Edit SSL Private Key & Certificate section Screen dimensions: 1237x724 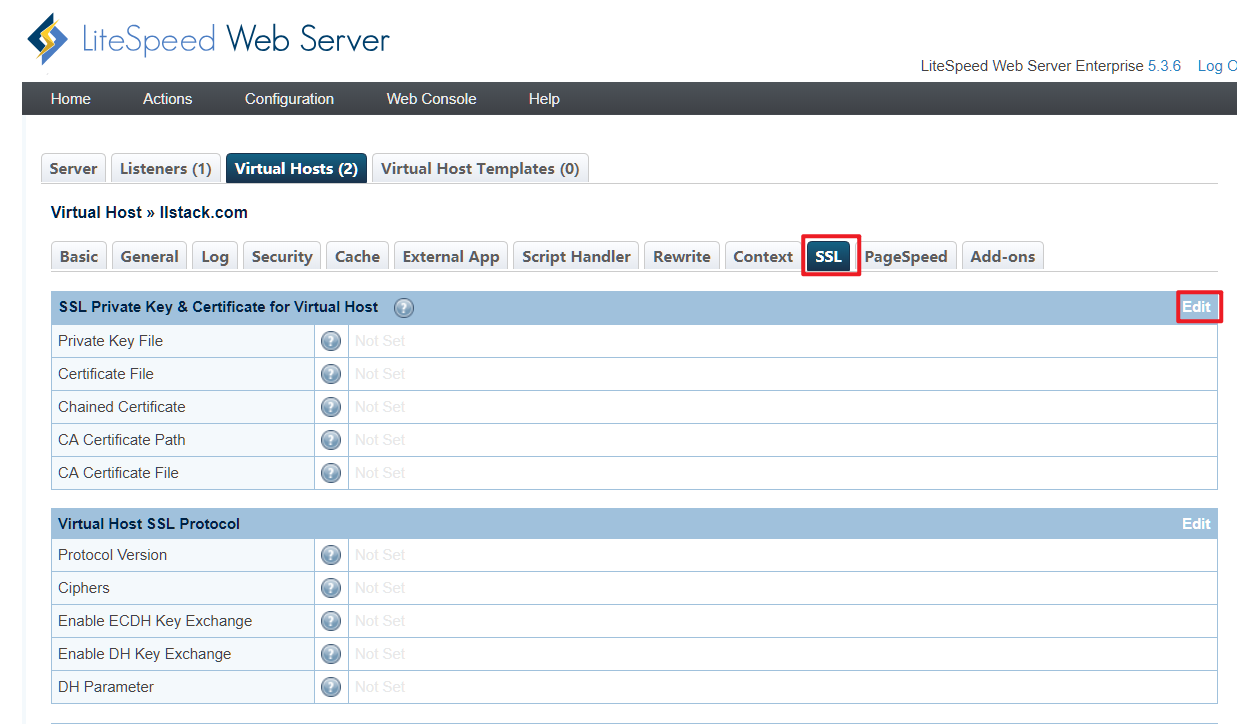tap(1196, 307)
